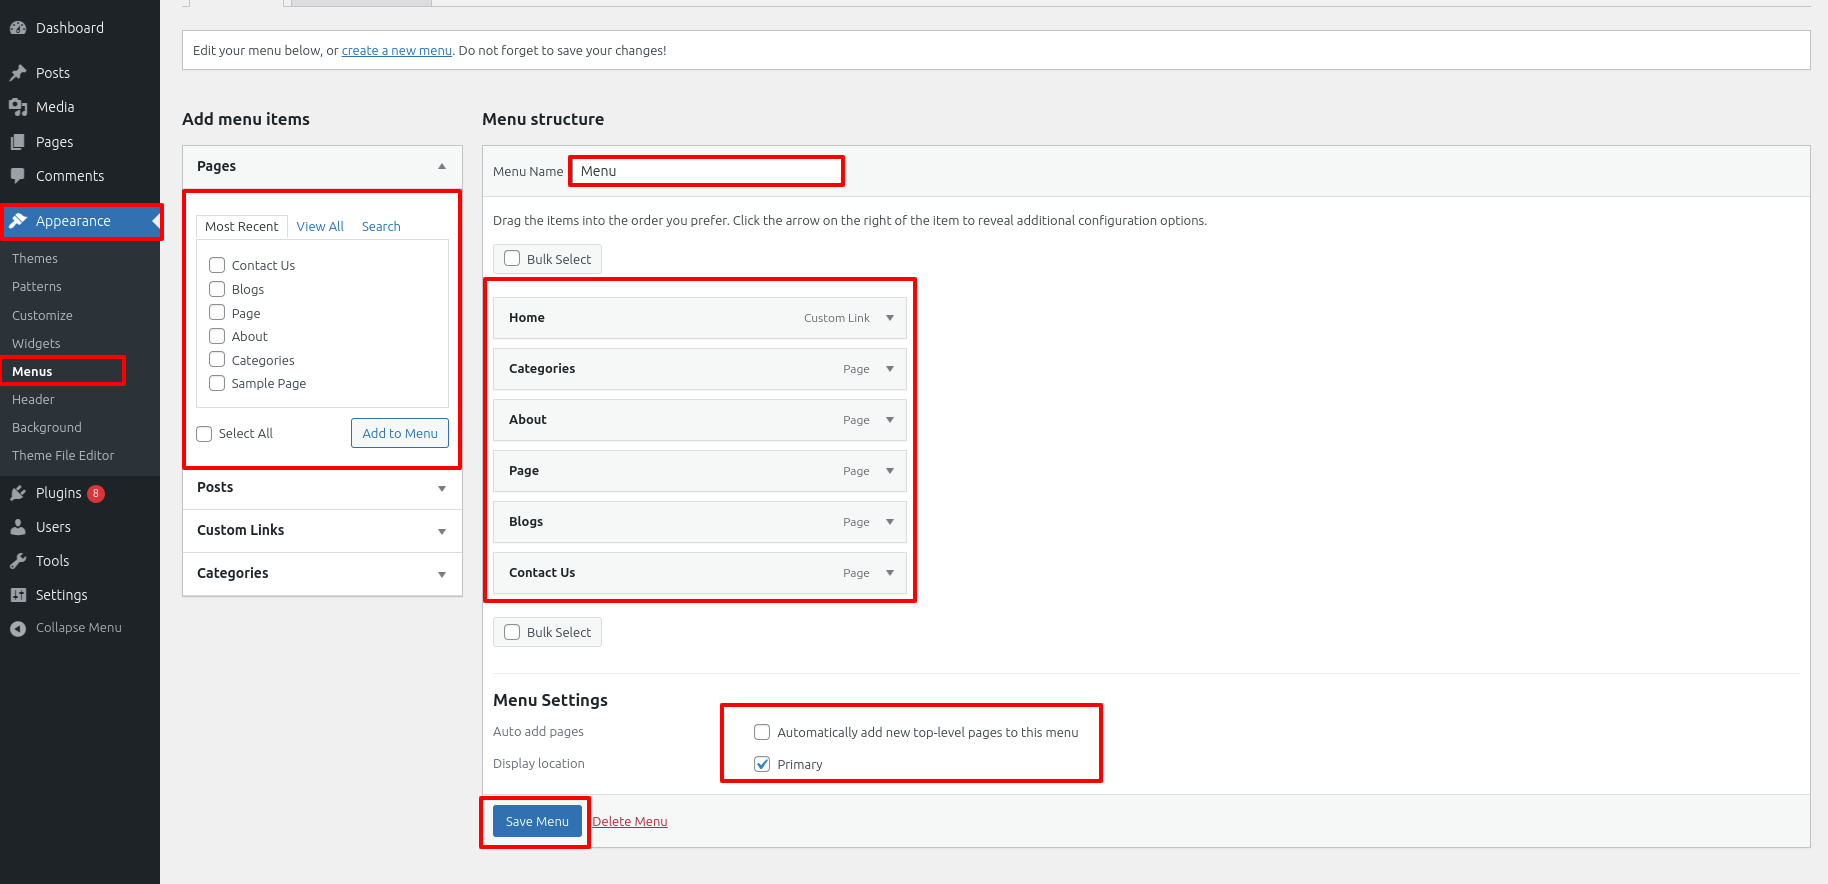
Task: Click the Add to Menu button
Action: point(400,433)
